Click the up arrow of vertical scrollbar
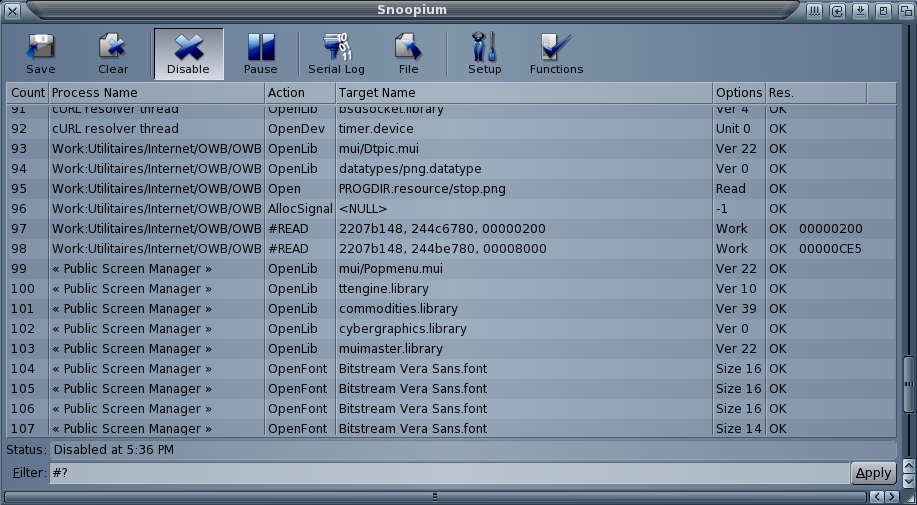Viewport: 917px width, 505px height. (908, 466)
